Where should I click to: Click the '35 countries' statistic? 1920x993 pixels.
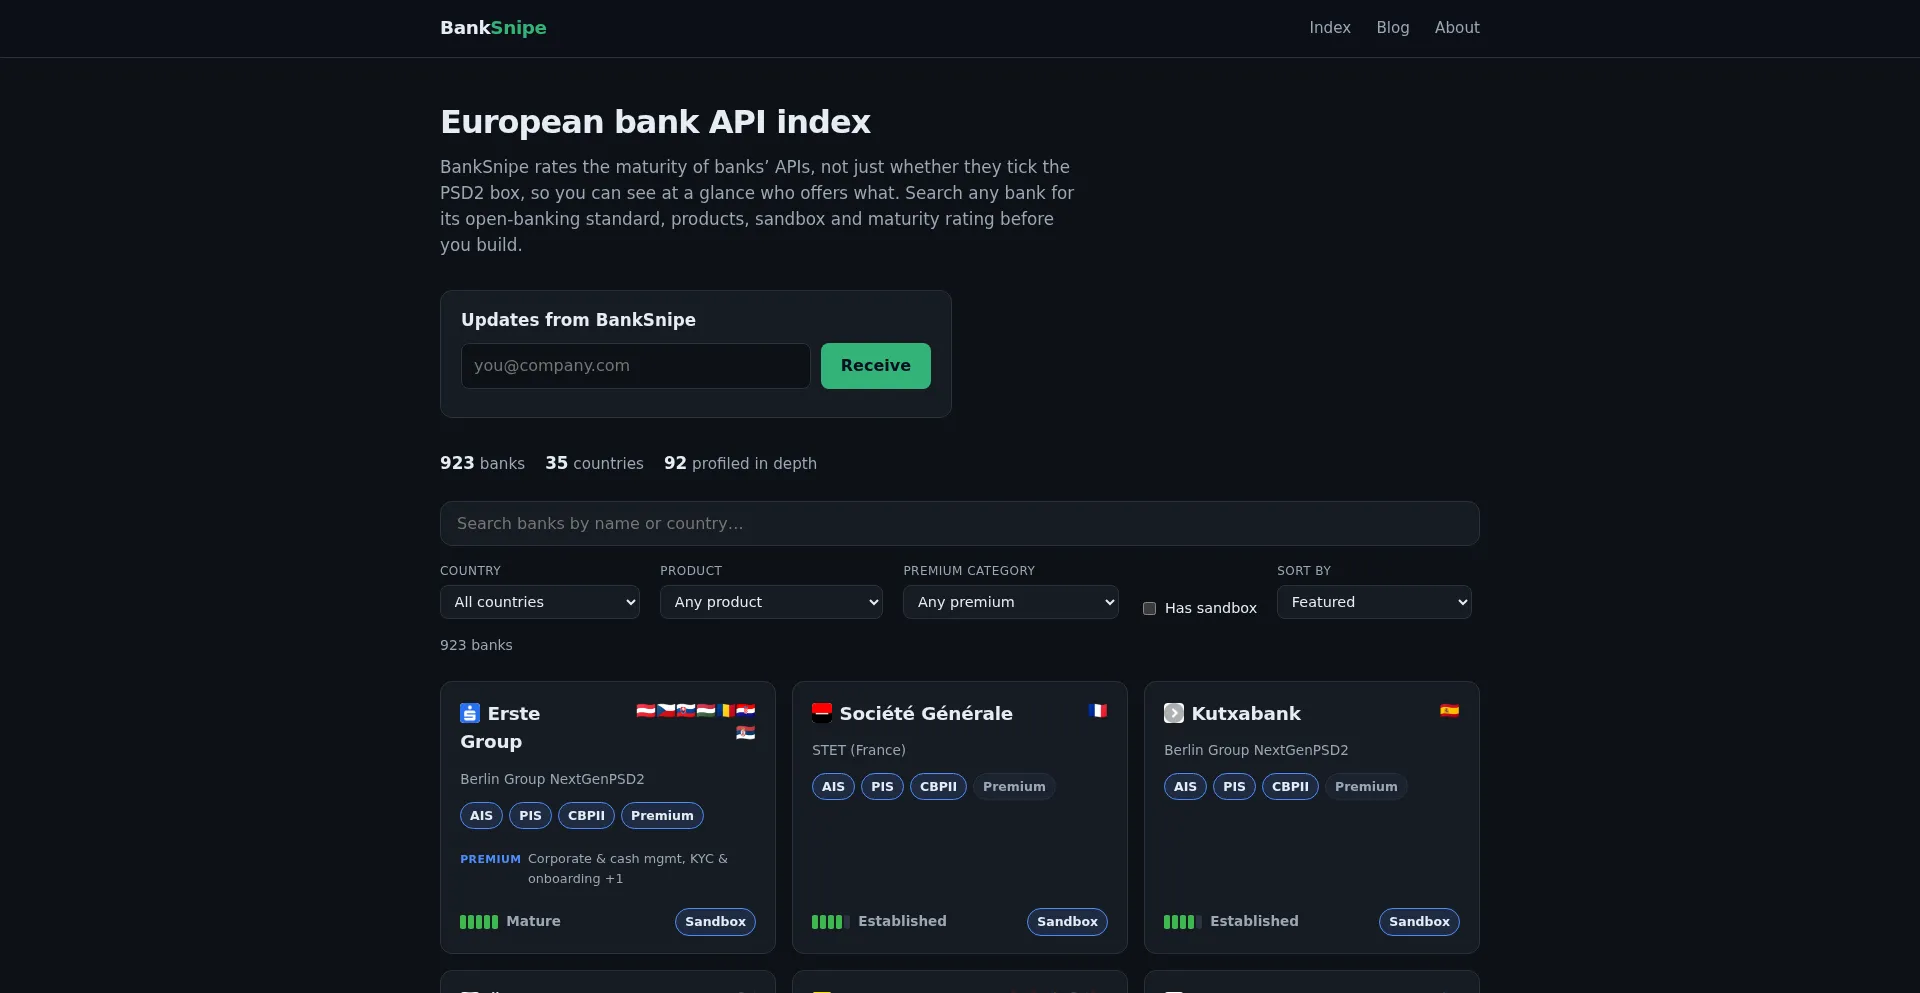click(594, 463)
